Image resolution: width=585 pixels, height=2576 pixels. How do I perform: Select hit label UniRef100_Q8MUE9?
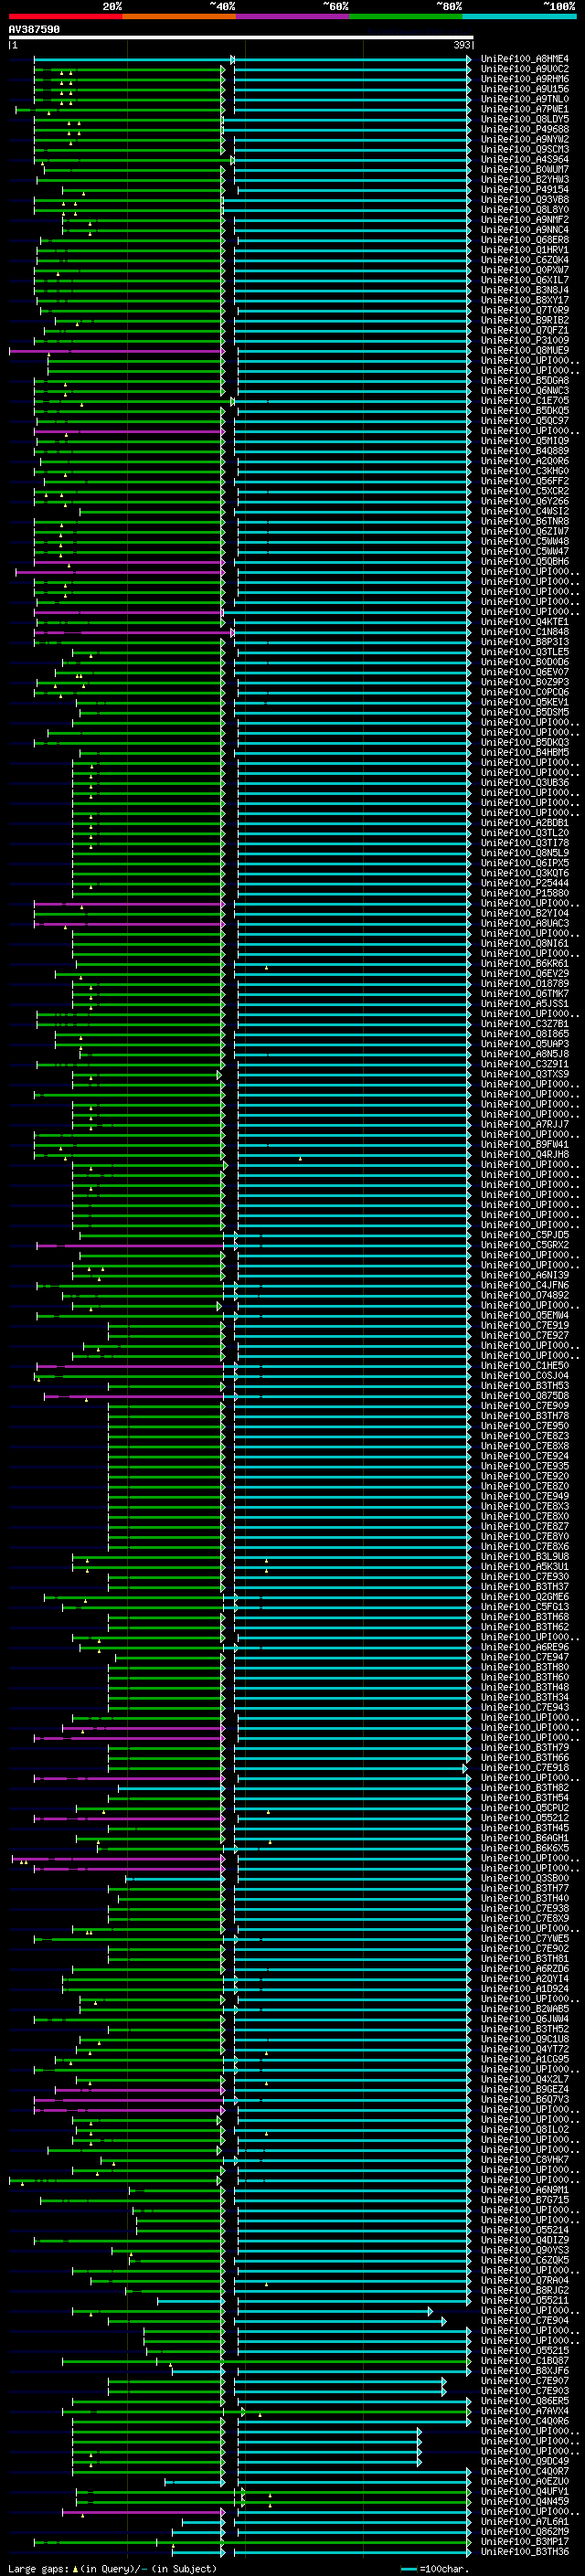click(525, 350)
